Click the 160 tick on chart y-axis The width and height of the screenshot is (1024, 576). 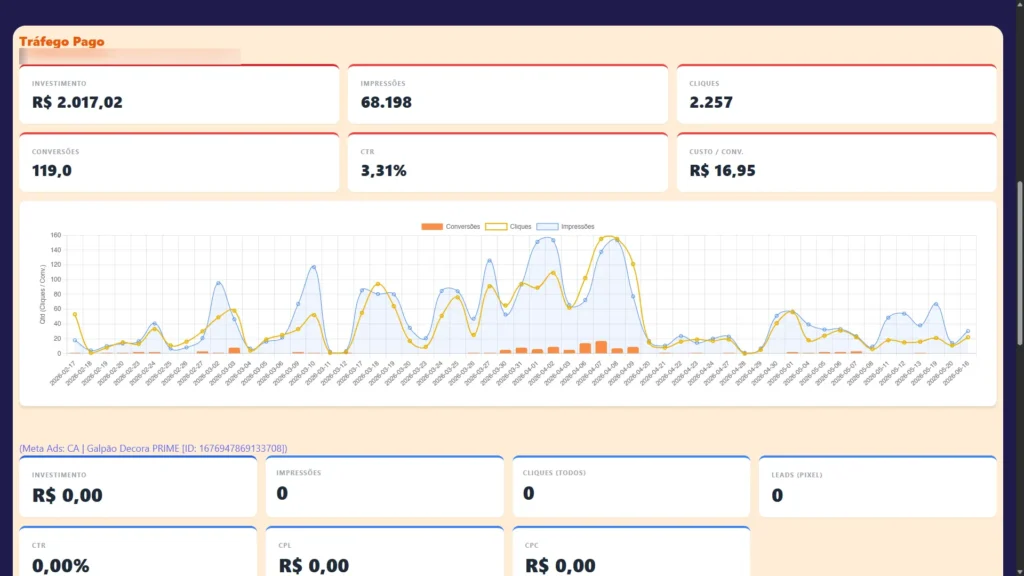pyautogui.click(x=56, y=235)
